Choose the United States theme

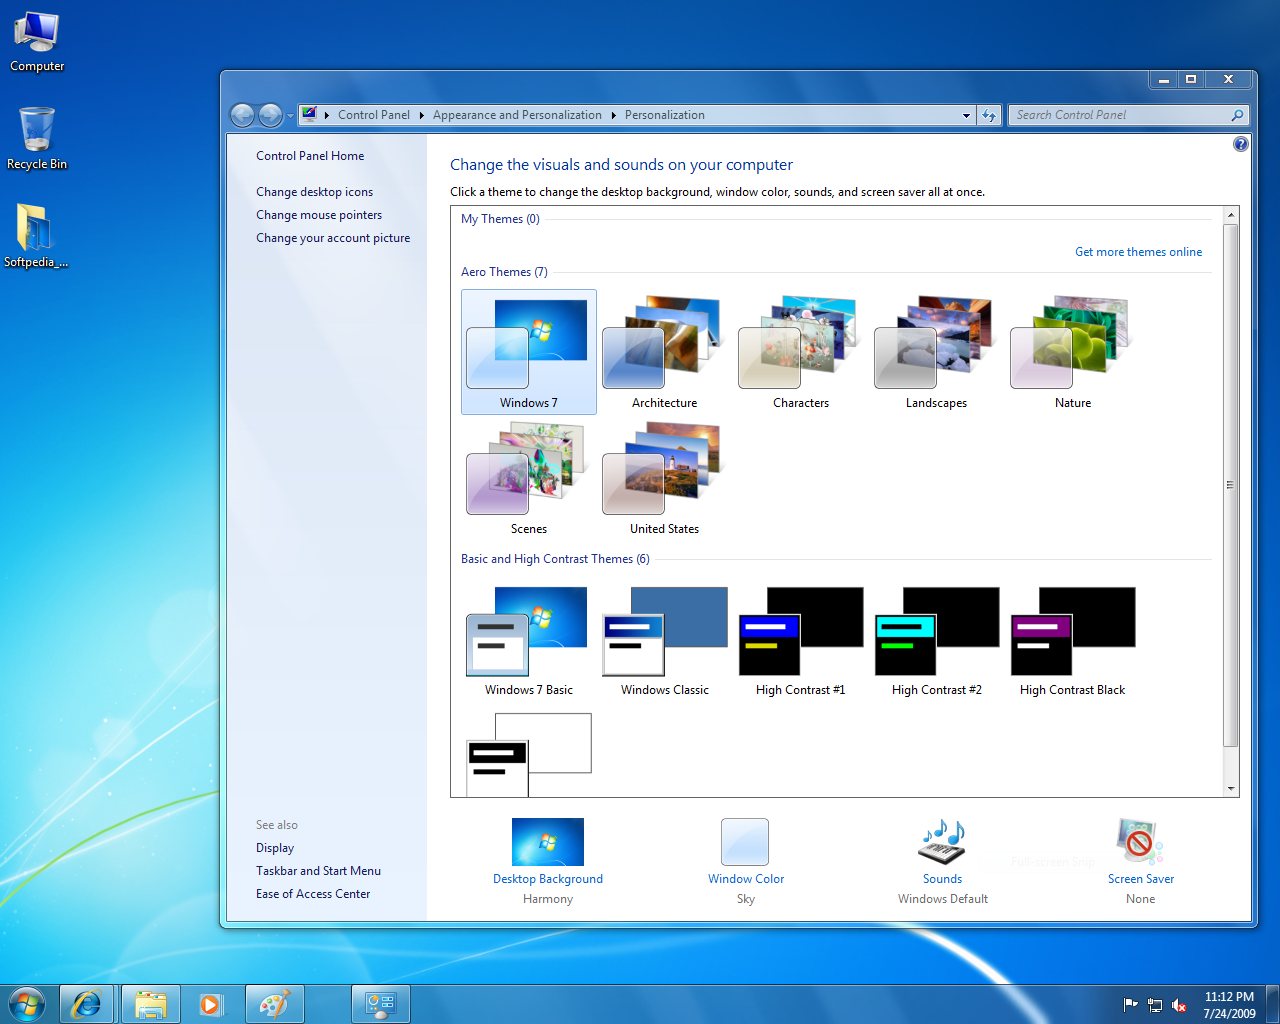(664, 478)
